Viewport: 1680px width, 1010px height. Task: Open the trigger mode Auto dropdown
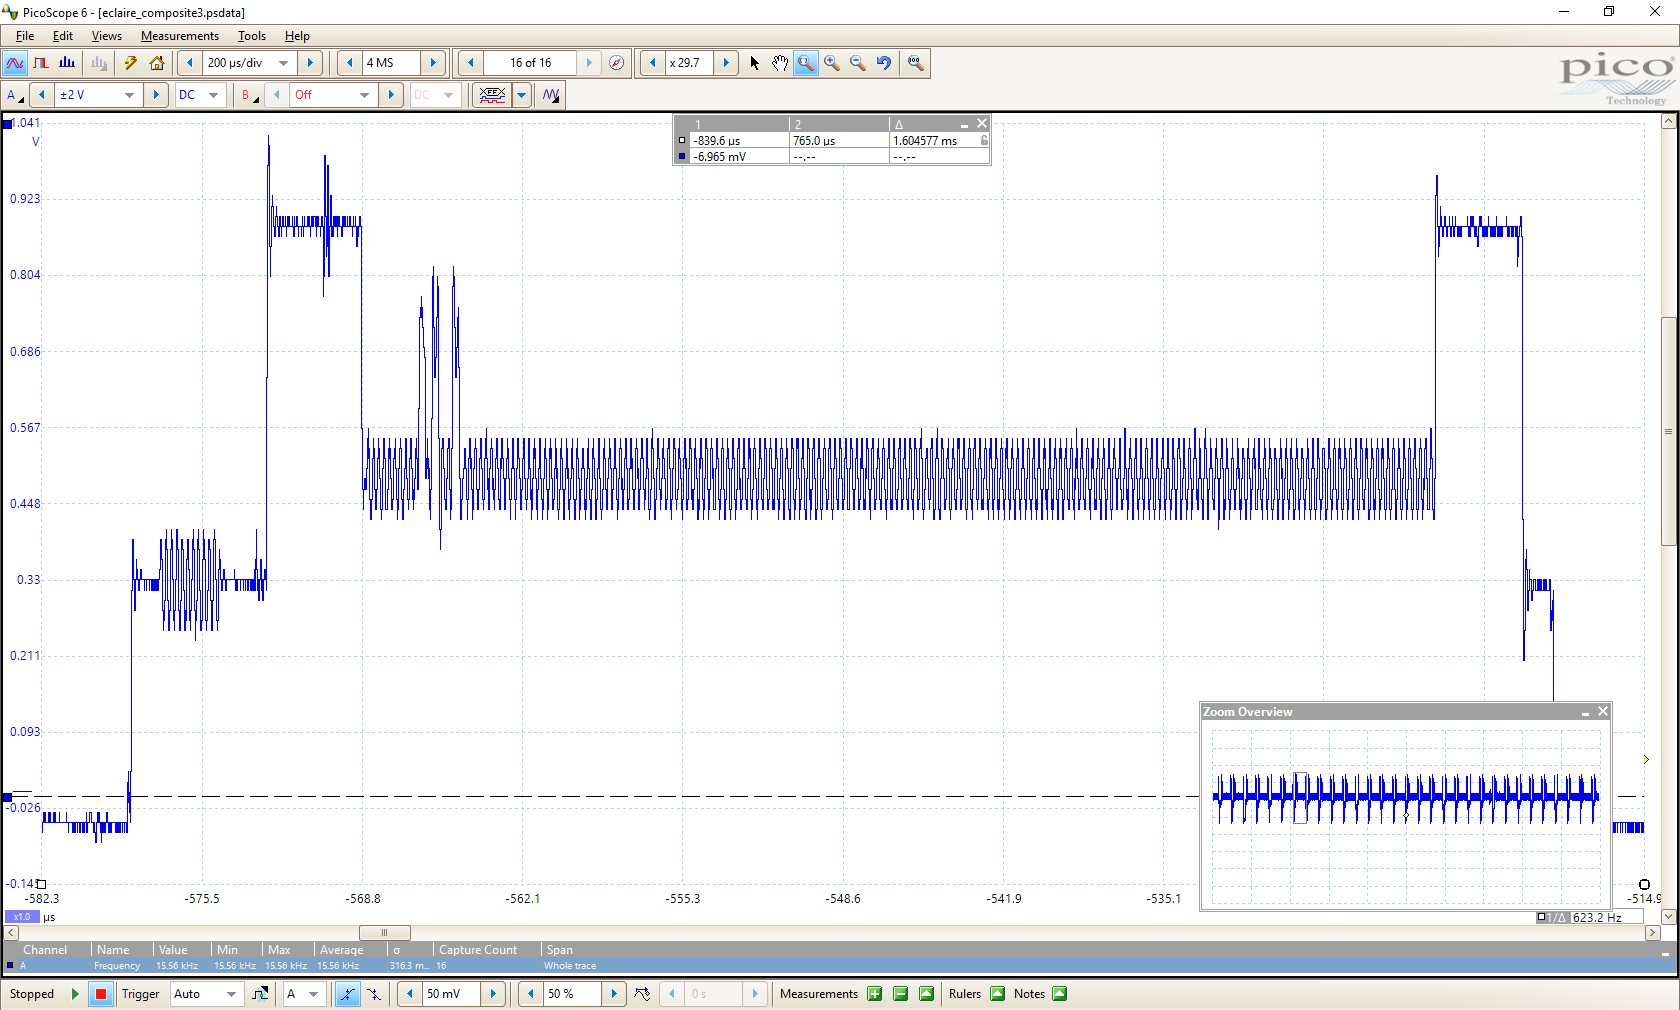coord(232,994)
